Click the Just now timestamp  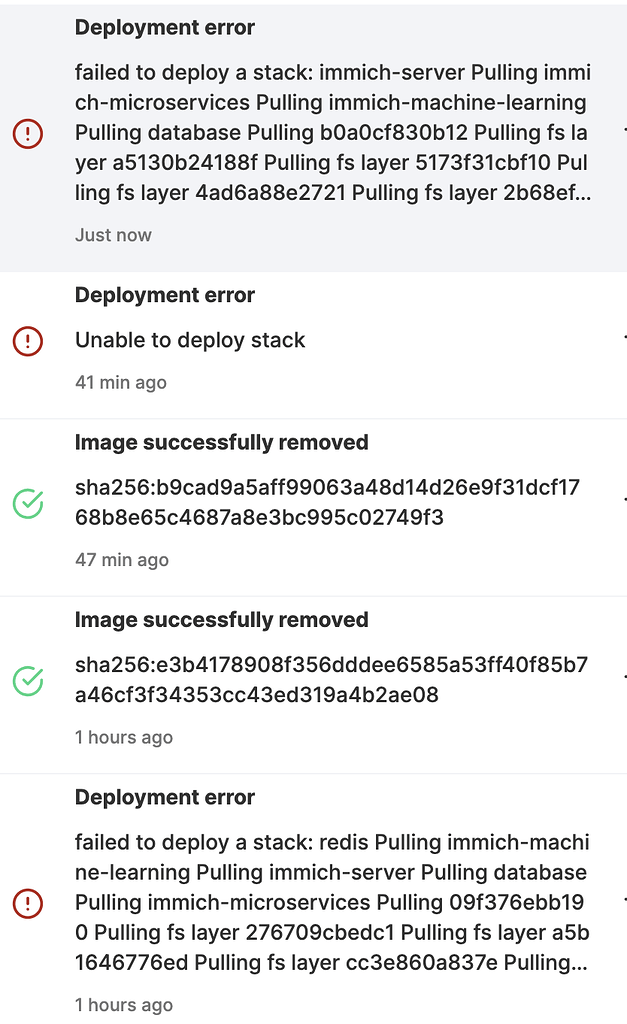[x=113, y=235]
